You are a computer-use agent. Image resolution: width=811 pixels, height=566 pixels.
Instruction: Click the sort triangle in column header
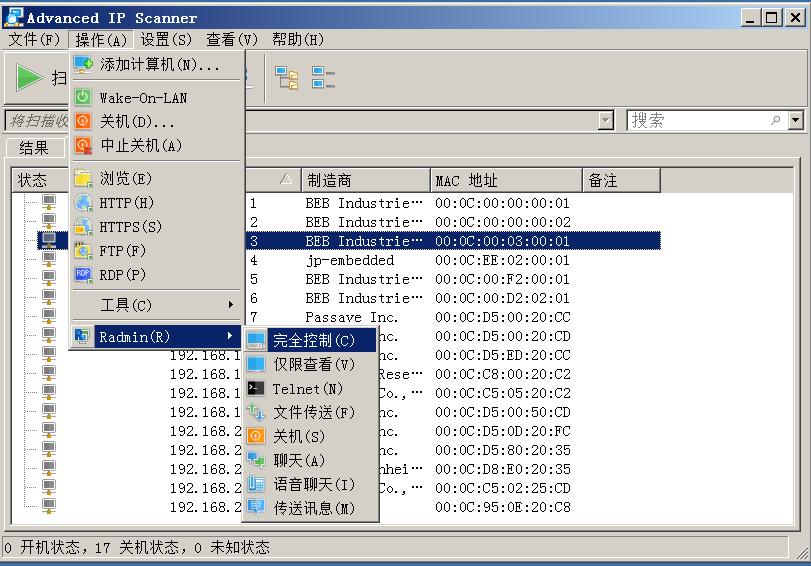(286, 180)
